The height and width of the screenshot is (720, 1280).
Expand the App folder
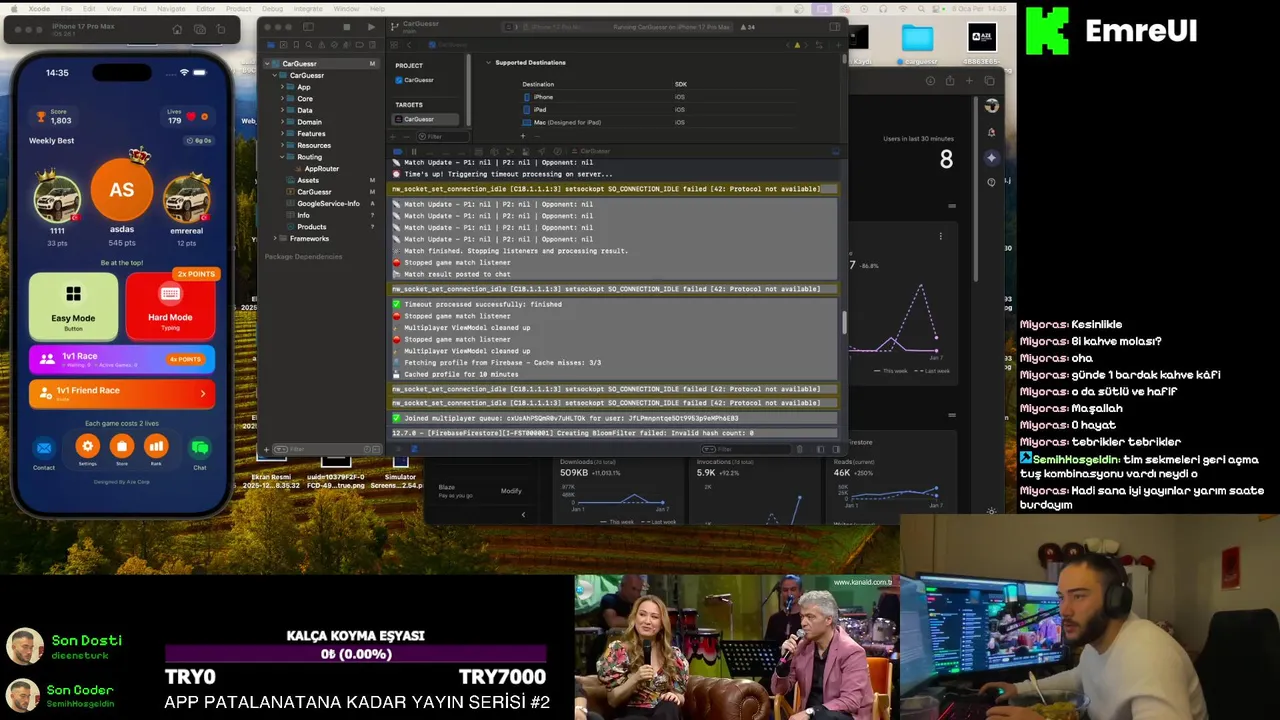282,87
